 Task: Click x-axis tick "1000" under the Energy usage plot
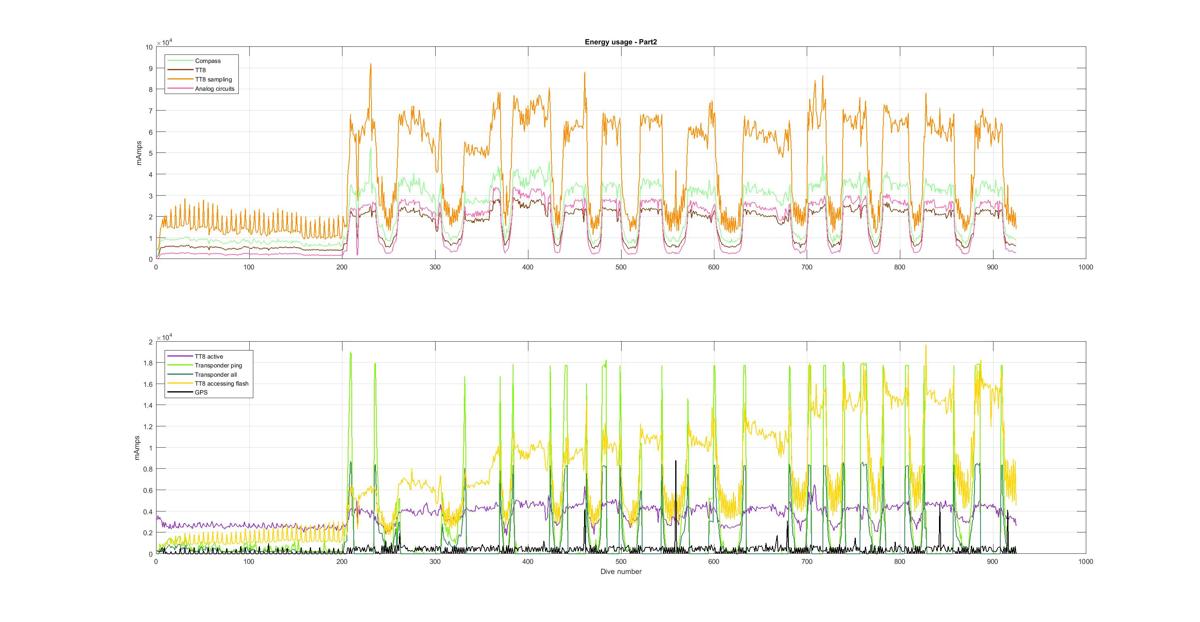(x=1086, y=267)
